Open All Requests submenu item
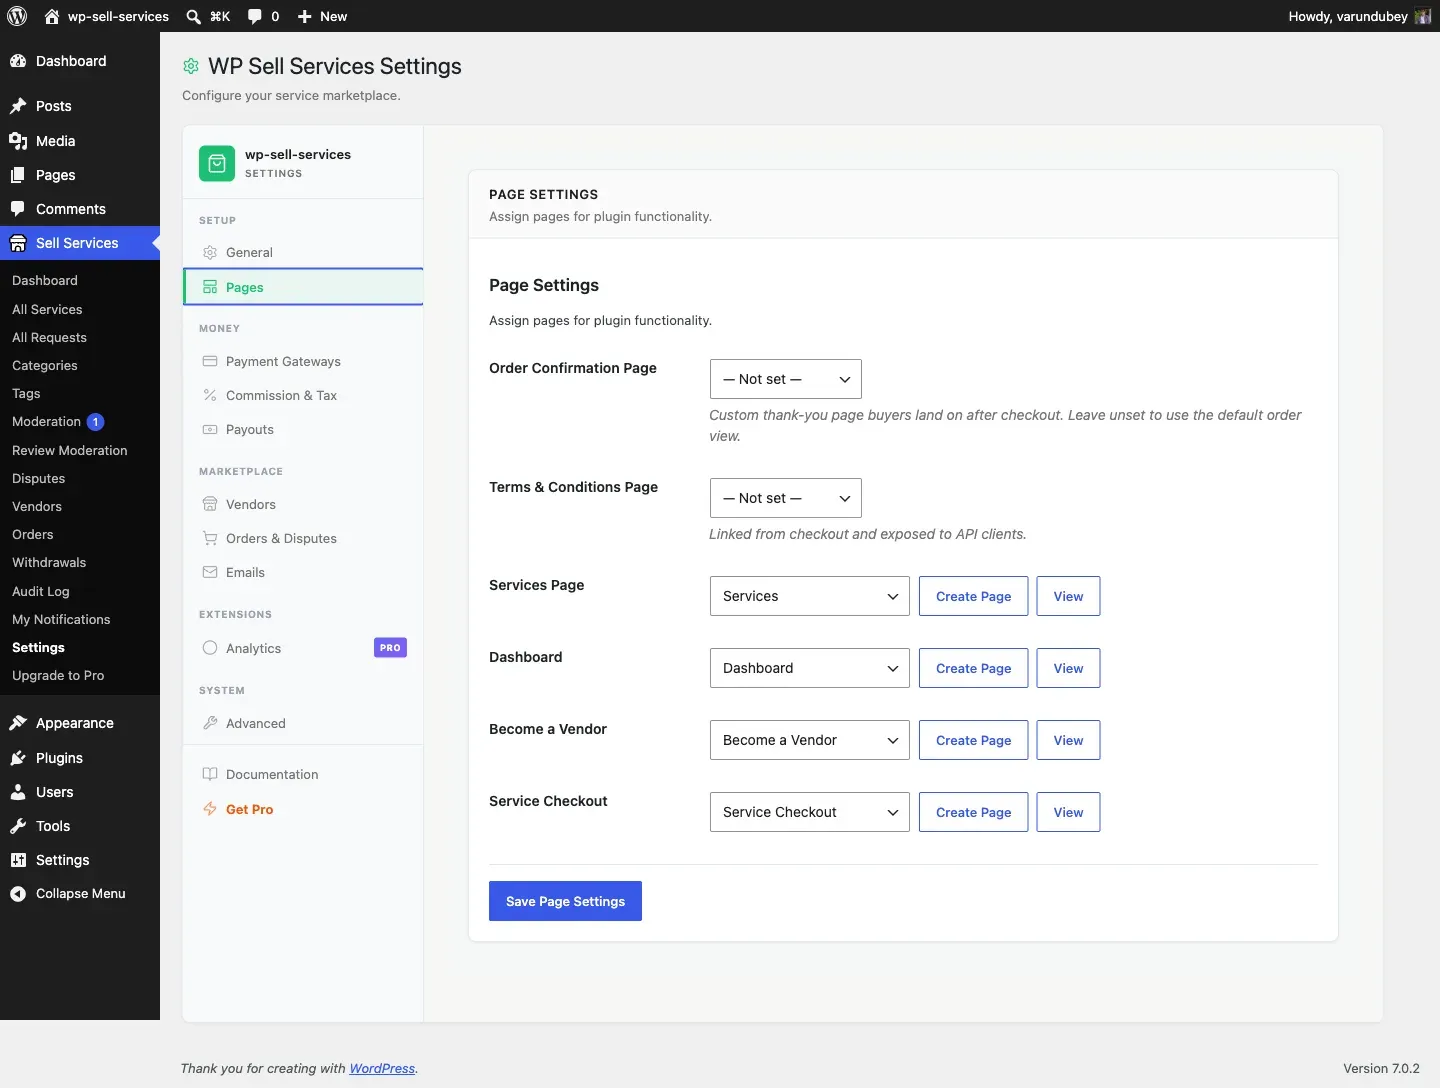Viewport: 1440px width, 1088px height. [x=49, y=337]
